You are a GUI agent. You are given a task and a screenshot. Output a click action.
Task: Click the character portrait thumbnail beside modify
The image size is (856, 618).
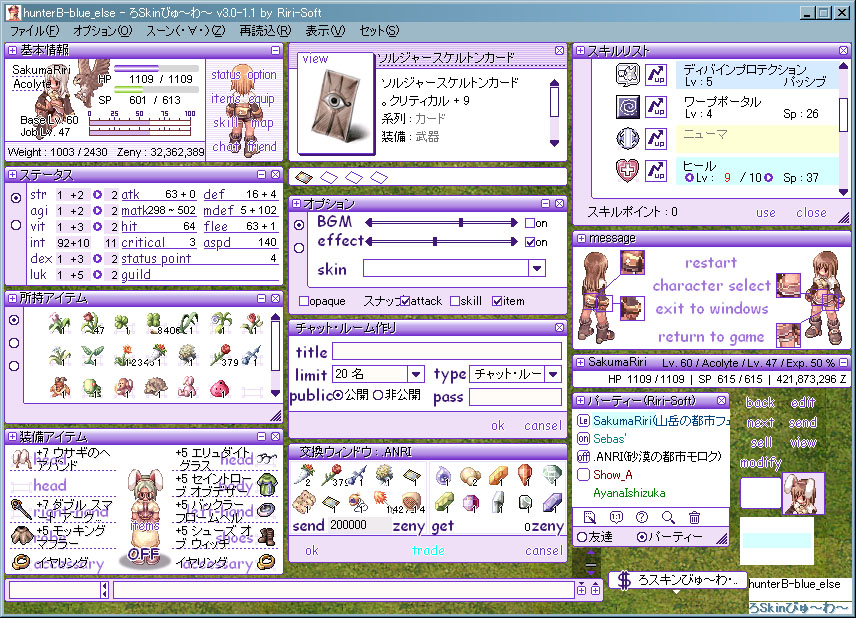pyautogui.click(x=803, y=494)
